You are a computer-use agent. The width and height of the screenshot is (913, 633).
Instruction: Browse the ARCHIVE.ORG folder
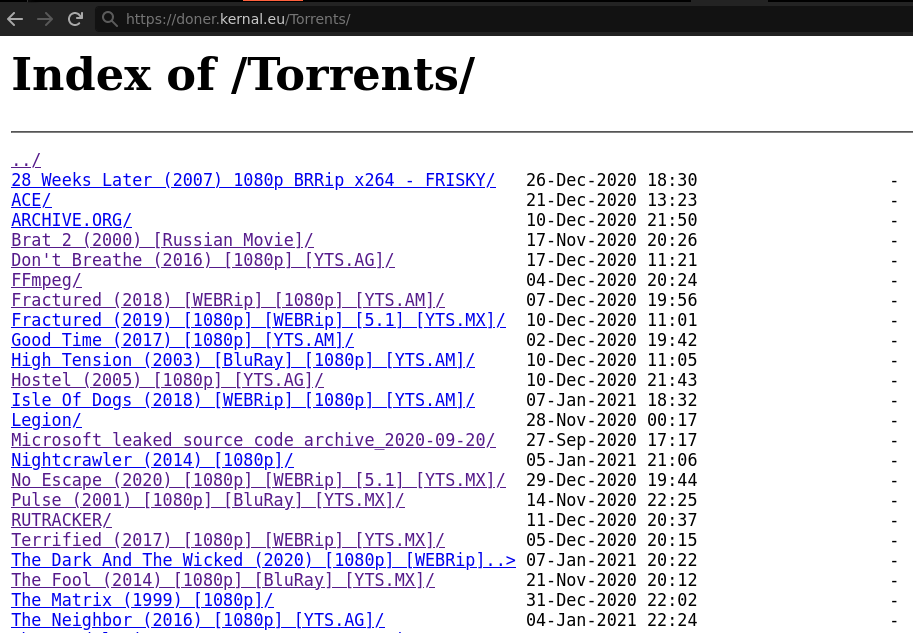coord(71,220)
